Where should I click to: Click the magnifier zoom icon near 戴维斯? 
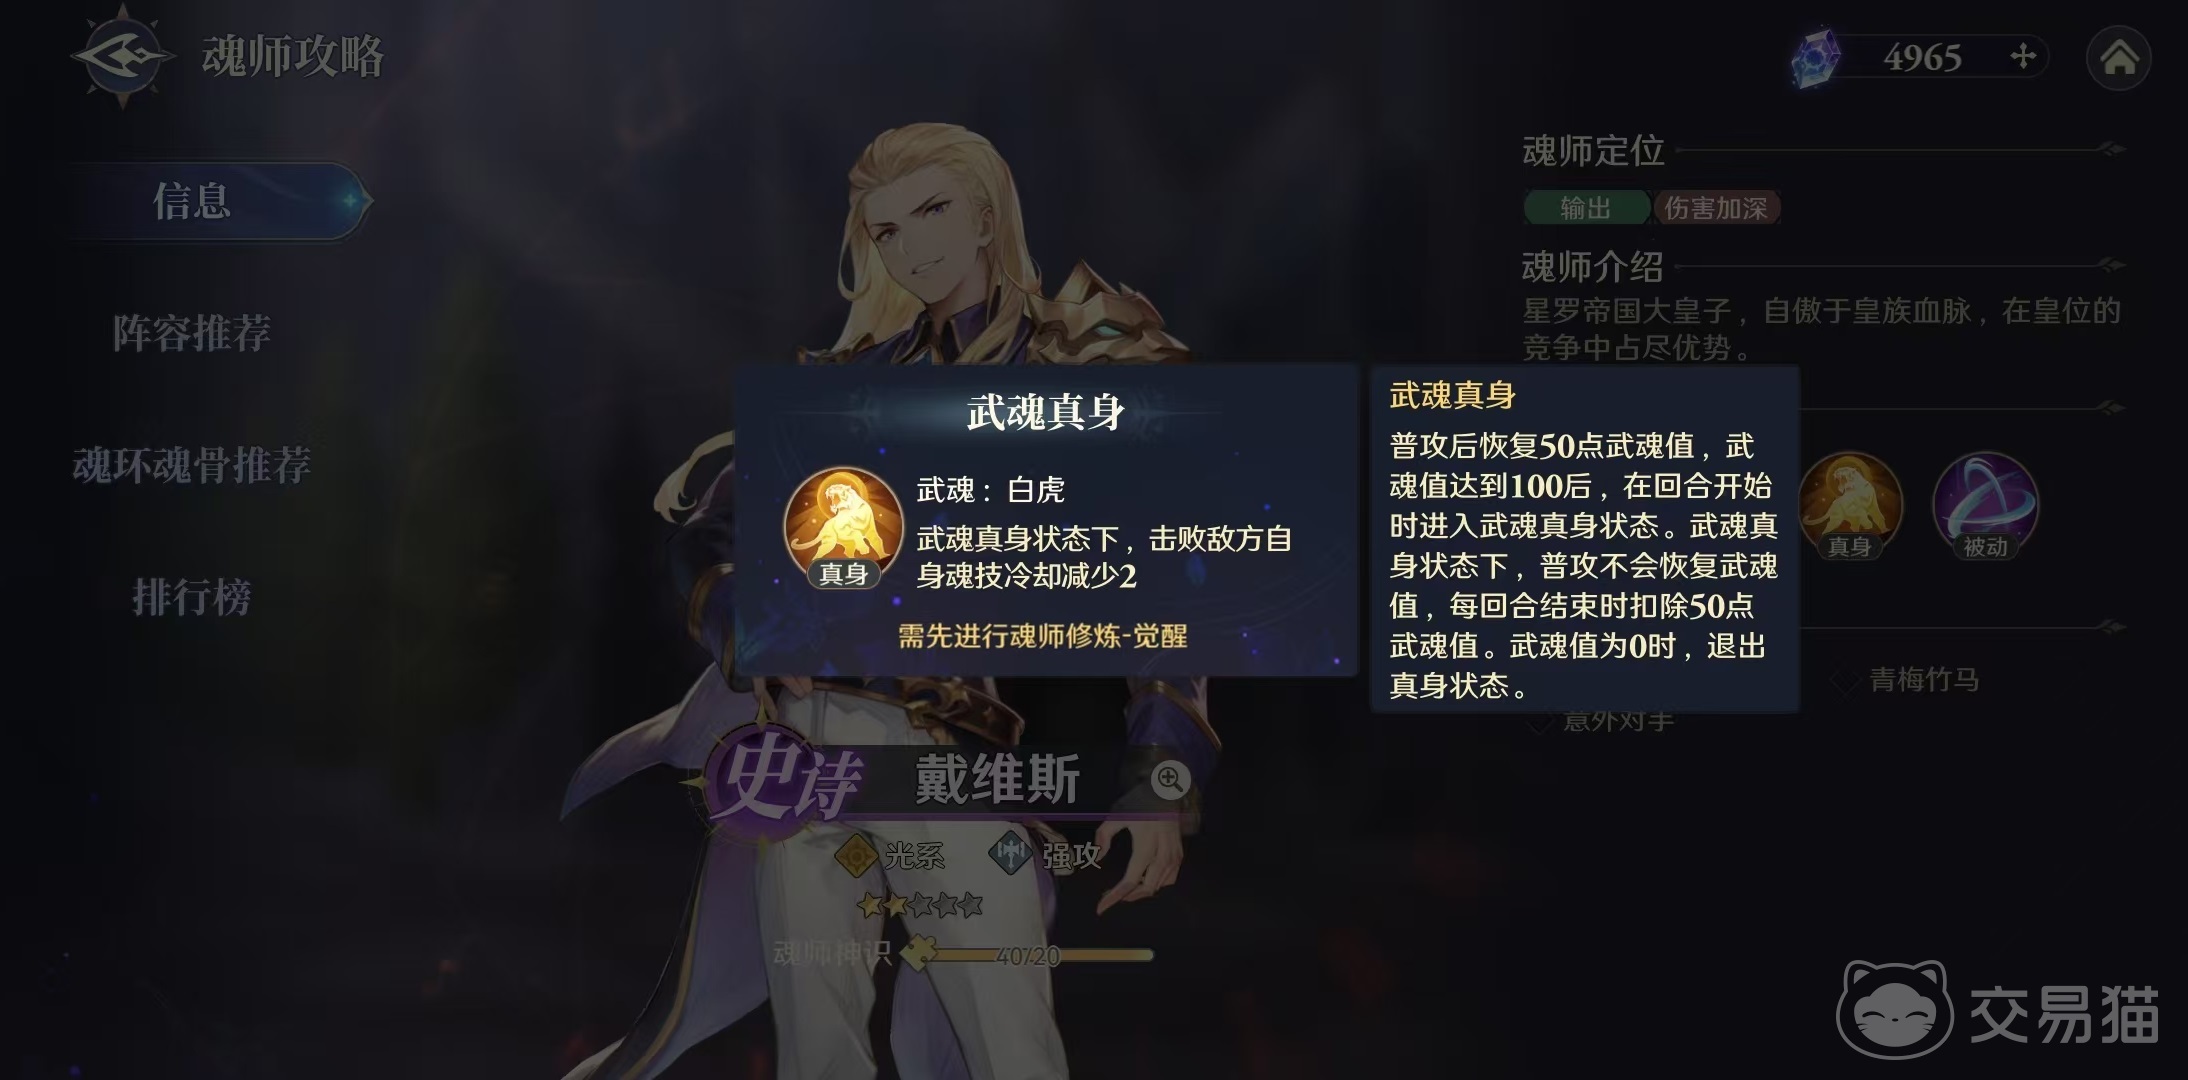[x=1170, y=779]
